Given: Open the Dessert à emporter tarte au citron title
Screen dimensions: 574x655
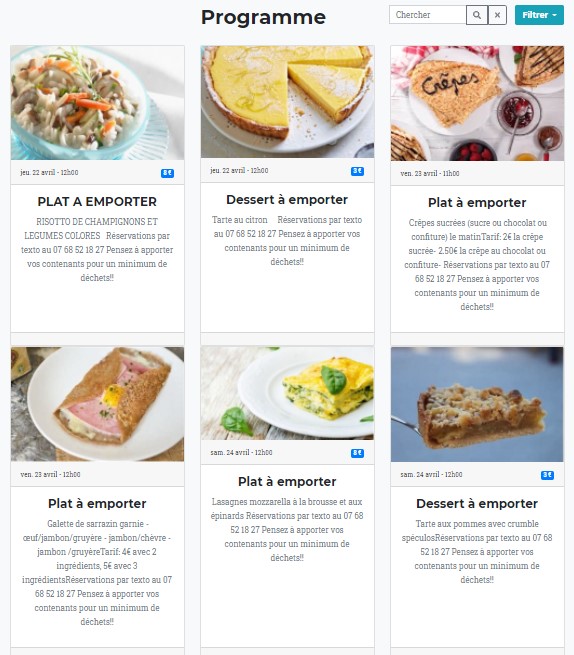Looking at the screenshot, I should (x=287, y=200).
